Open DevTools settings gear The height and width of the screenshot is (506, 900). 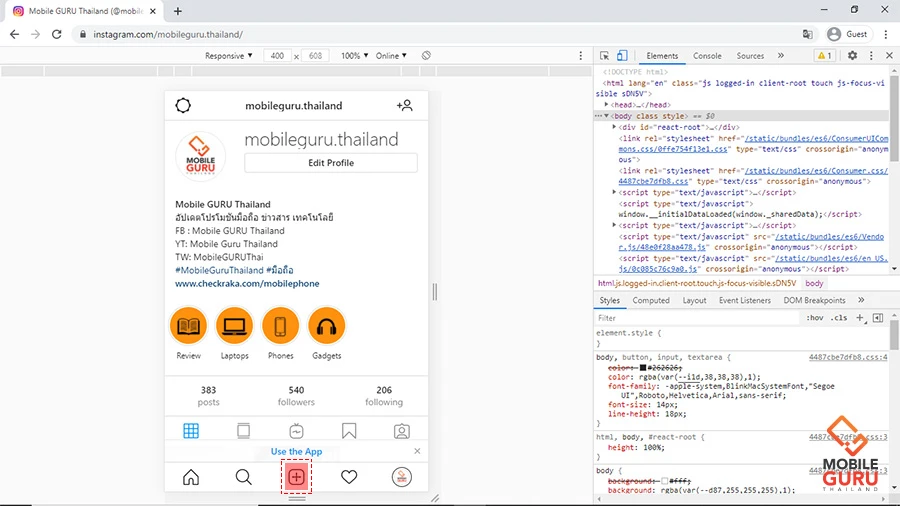point(853,56)
